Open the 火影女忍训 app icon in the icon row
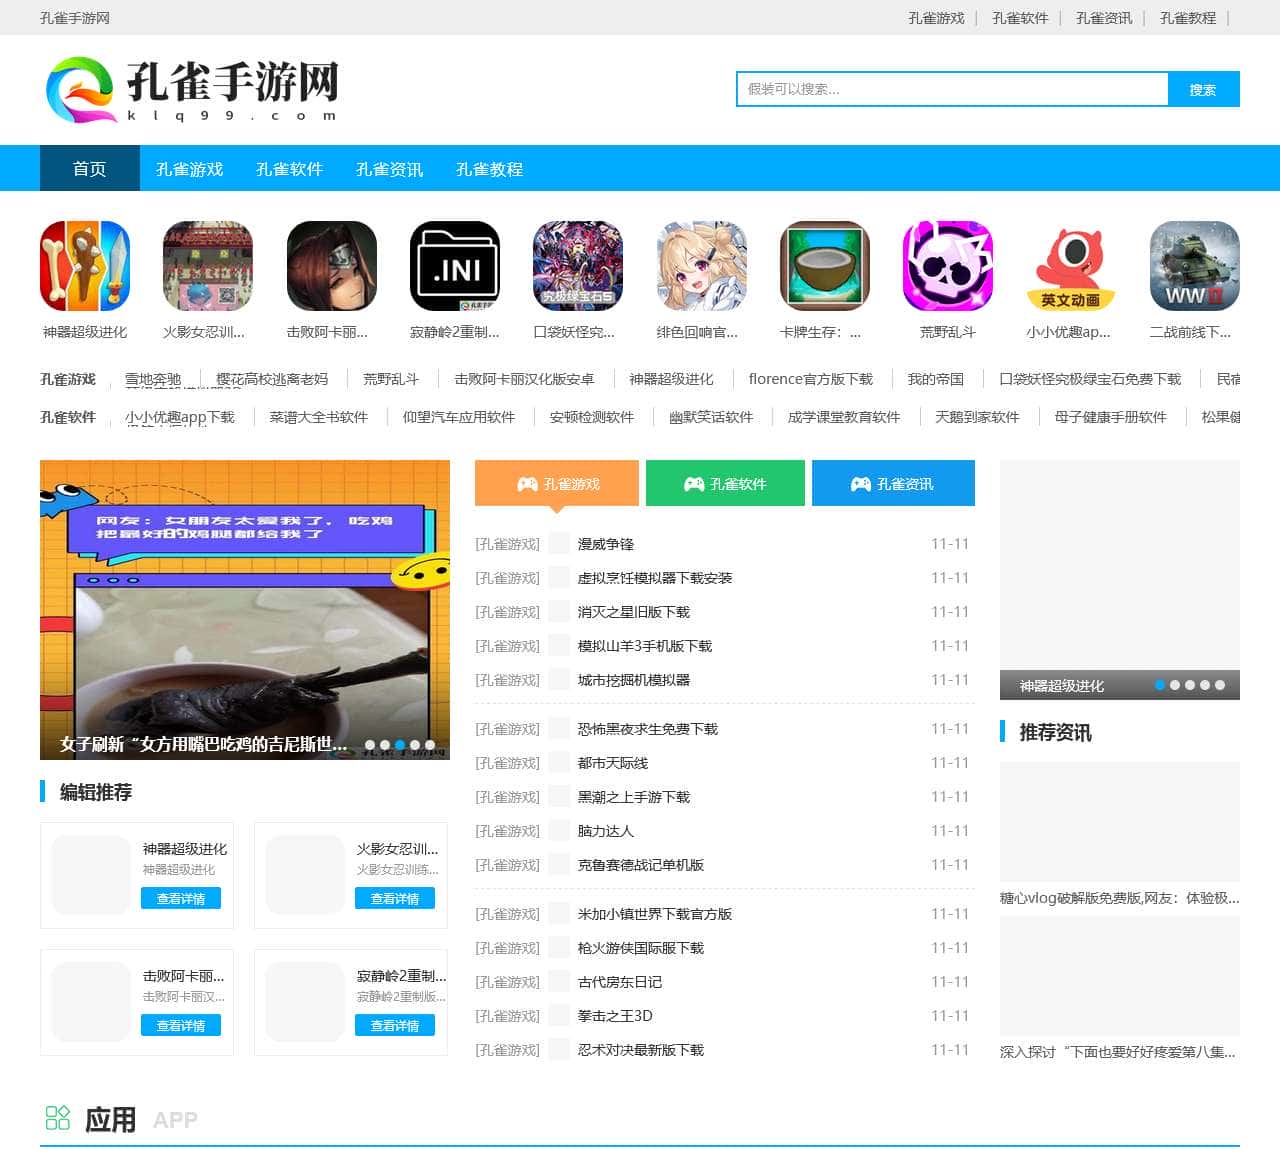 (208, 266)
